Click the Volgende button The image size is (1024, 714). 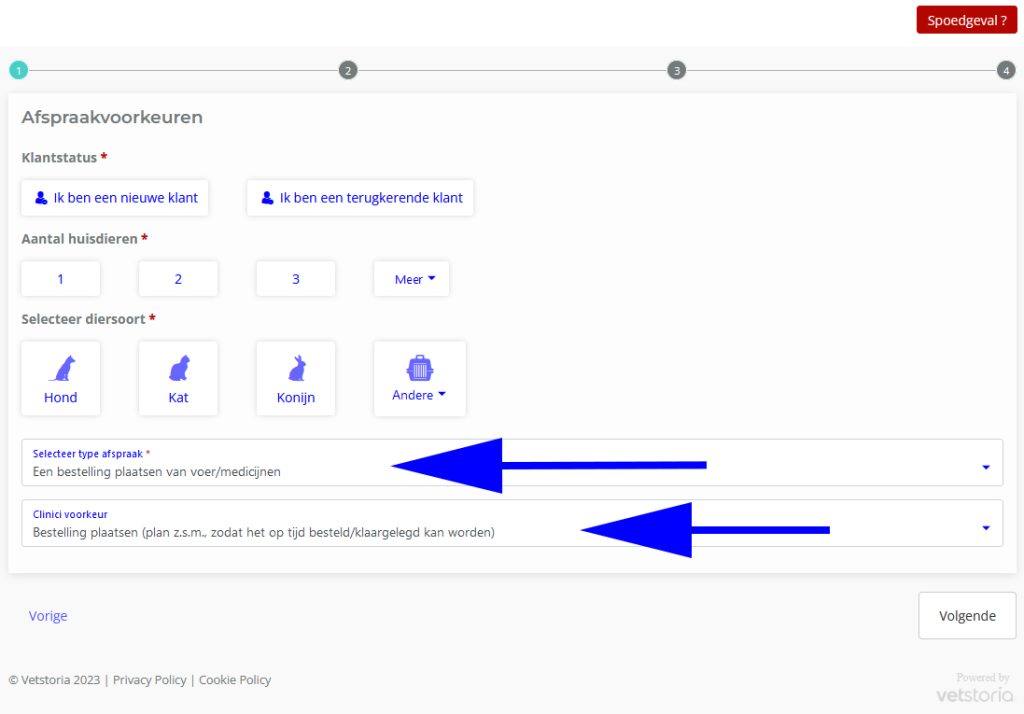click(x=967, y=616)
